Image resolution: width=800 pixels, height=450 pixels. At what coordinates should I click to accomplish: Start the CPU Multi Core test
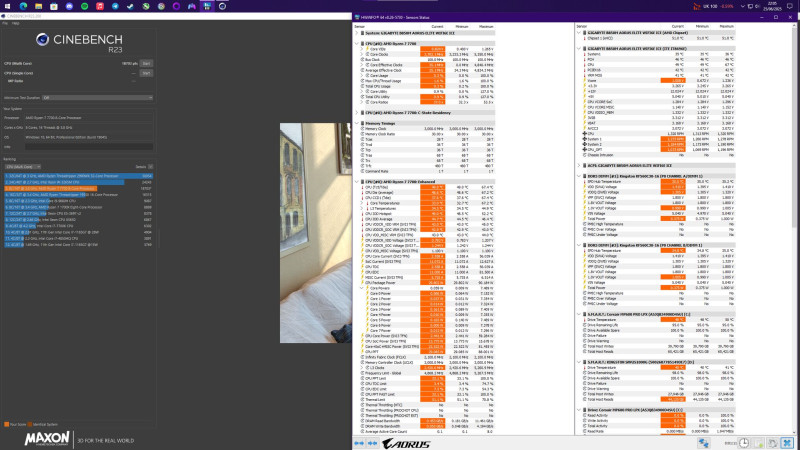pos(146,63)
